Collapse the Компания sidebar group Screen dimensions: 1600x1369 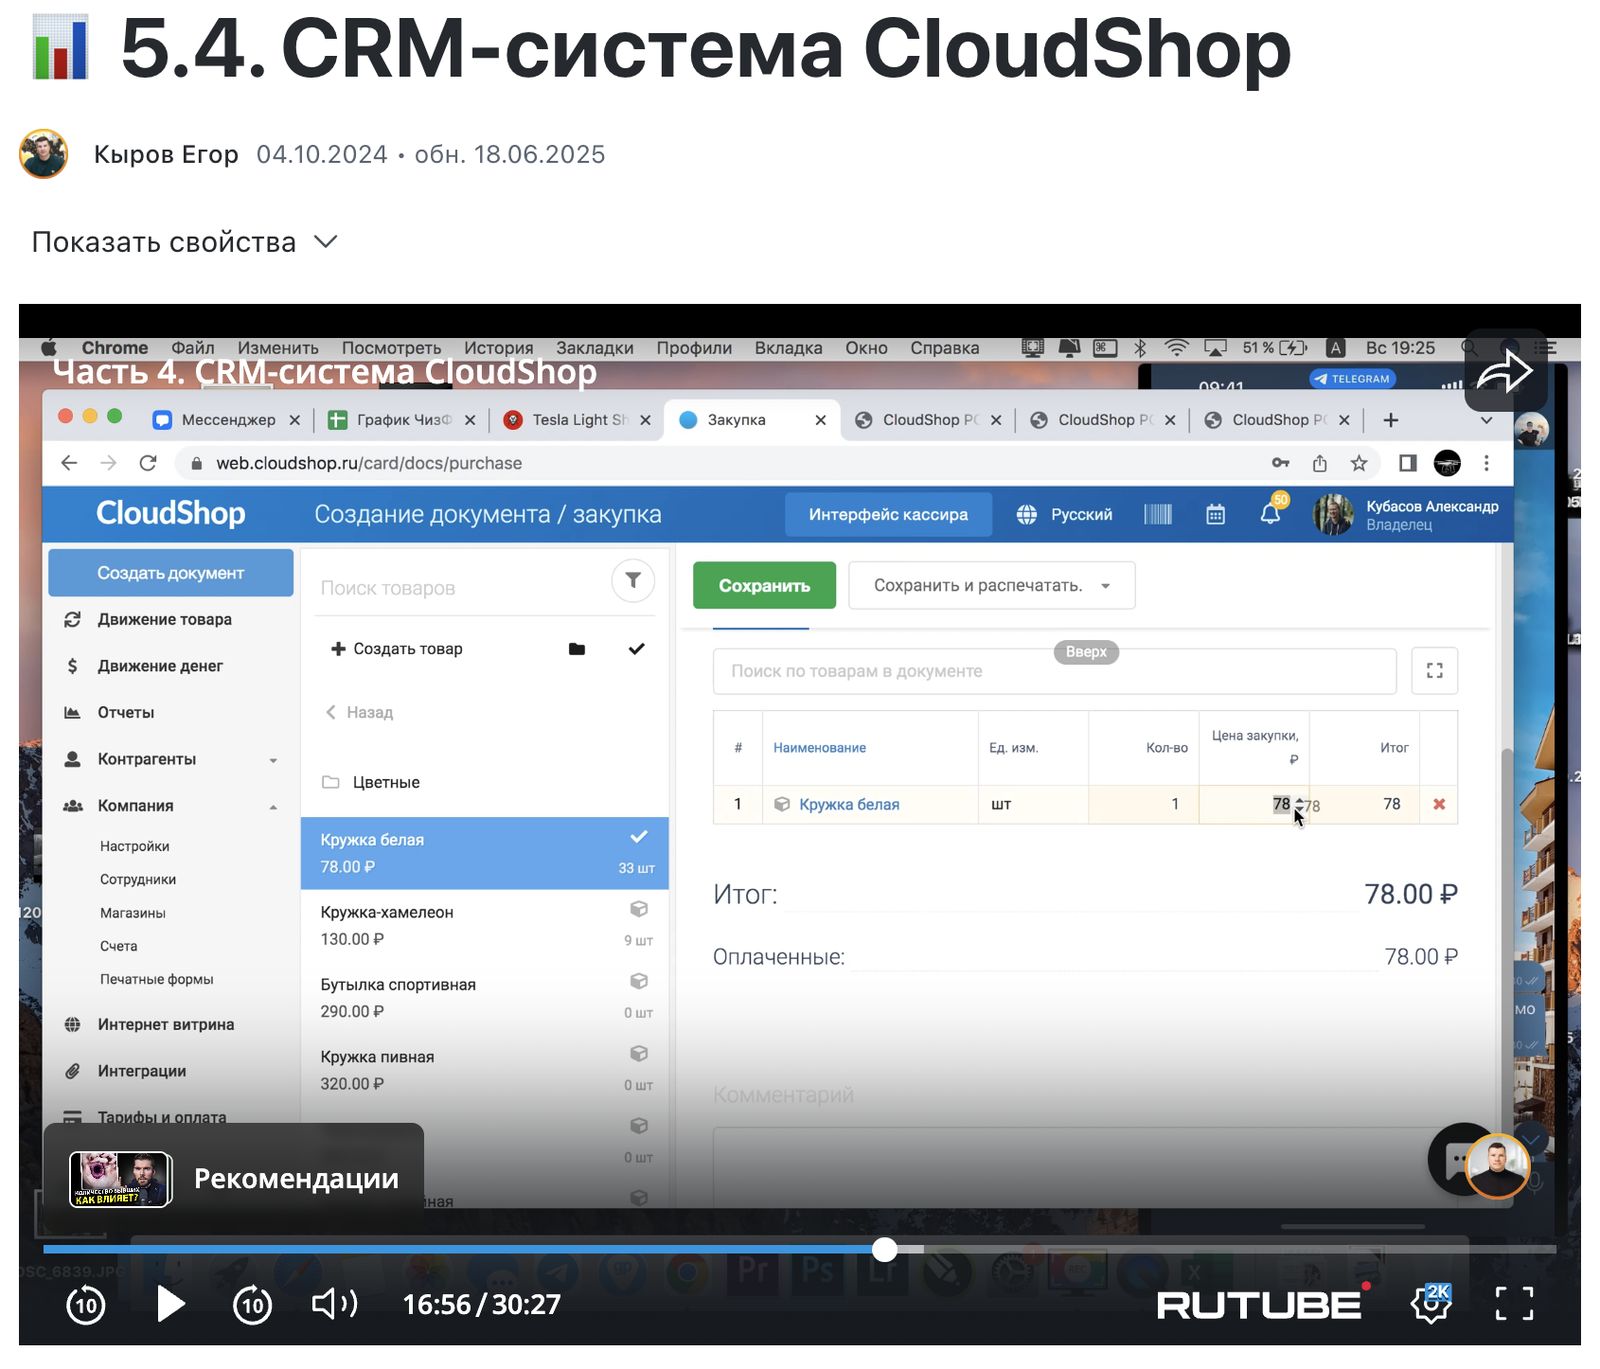[x=170, y=806]
